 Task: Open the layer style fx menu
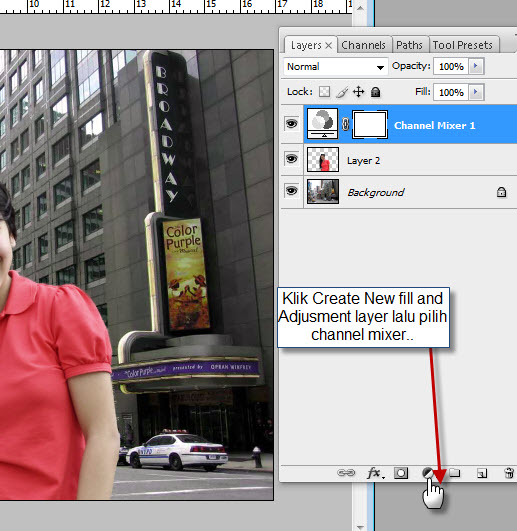[x=375, y=473]
